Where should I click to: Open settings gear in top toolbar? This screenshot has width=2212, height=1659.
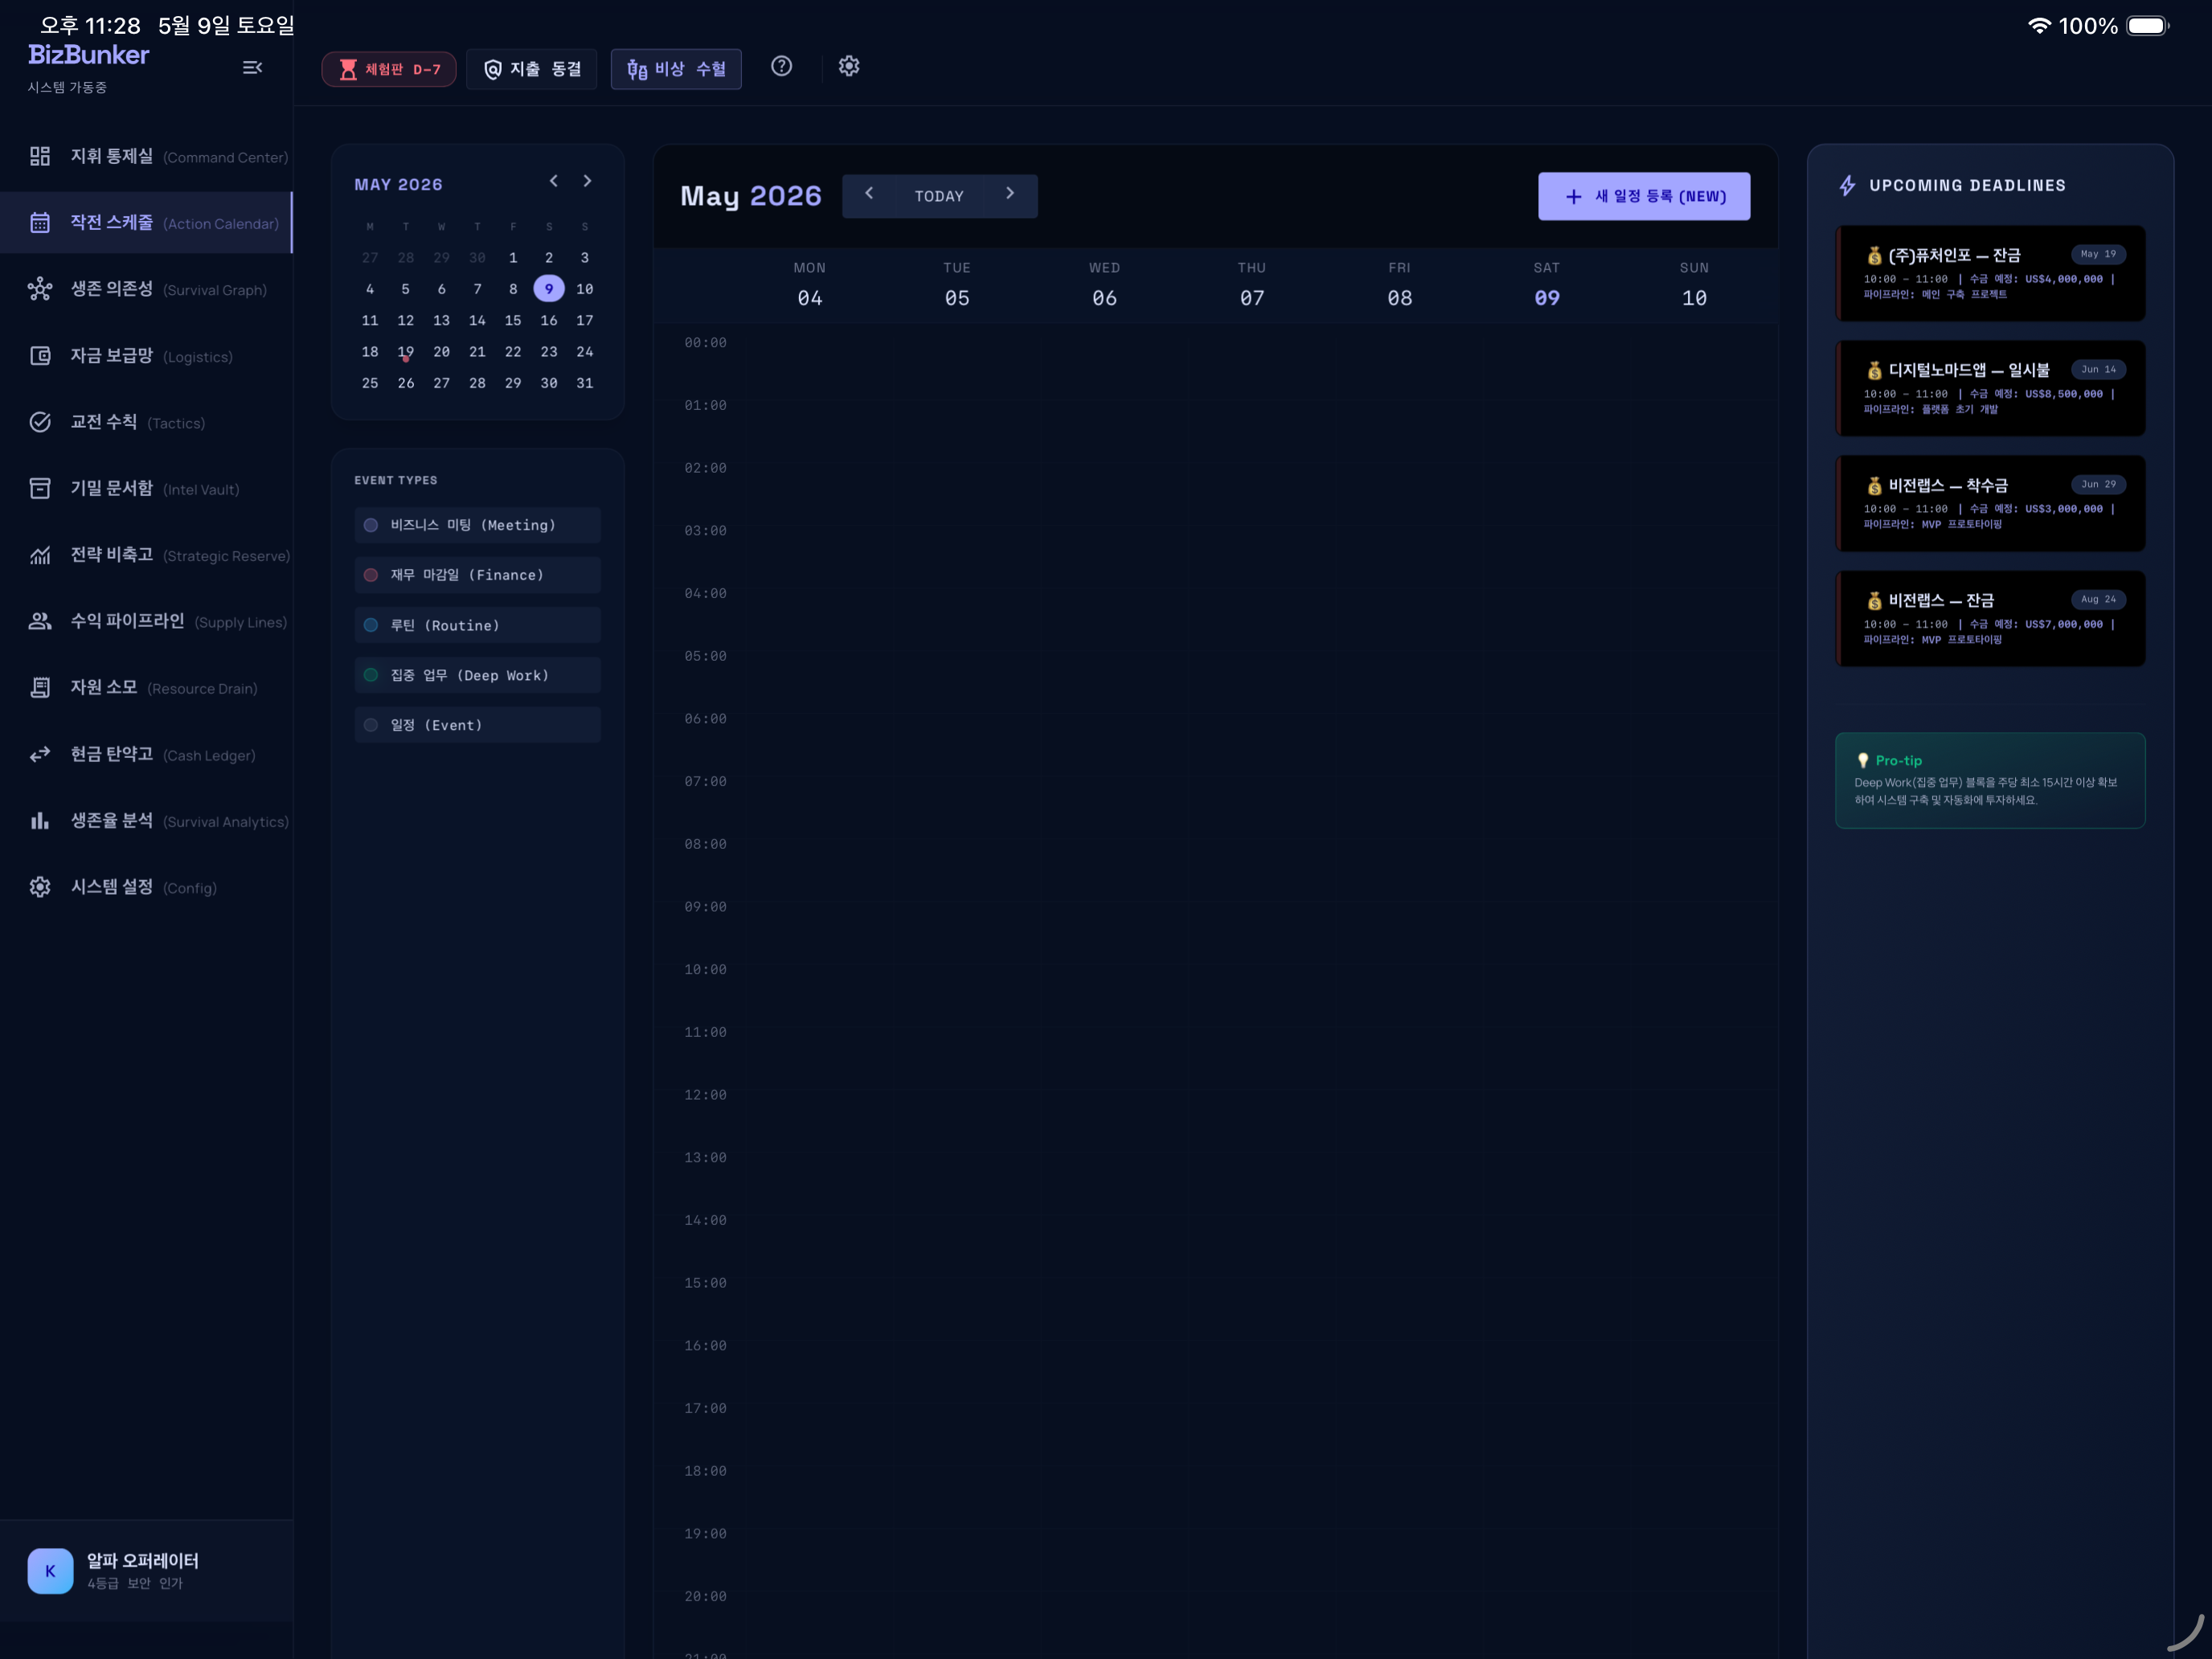pyautogui.click(x=849, y=66)
